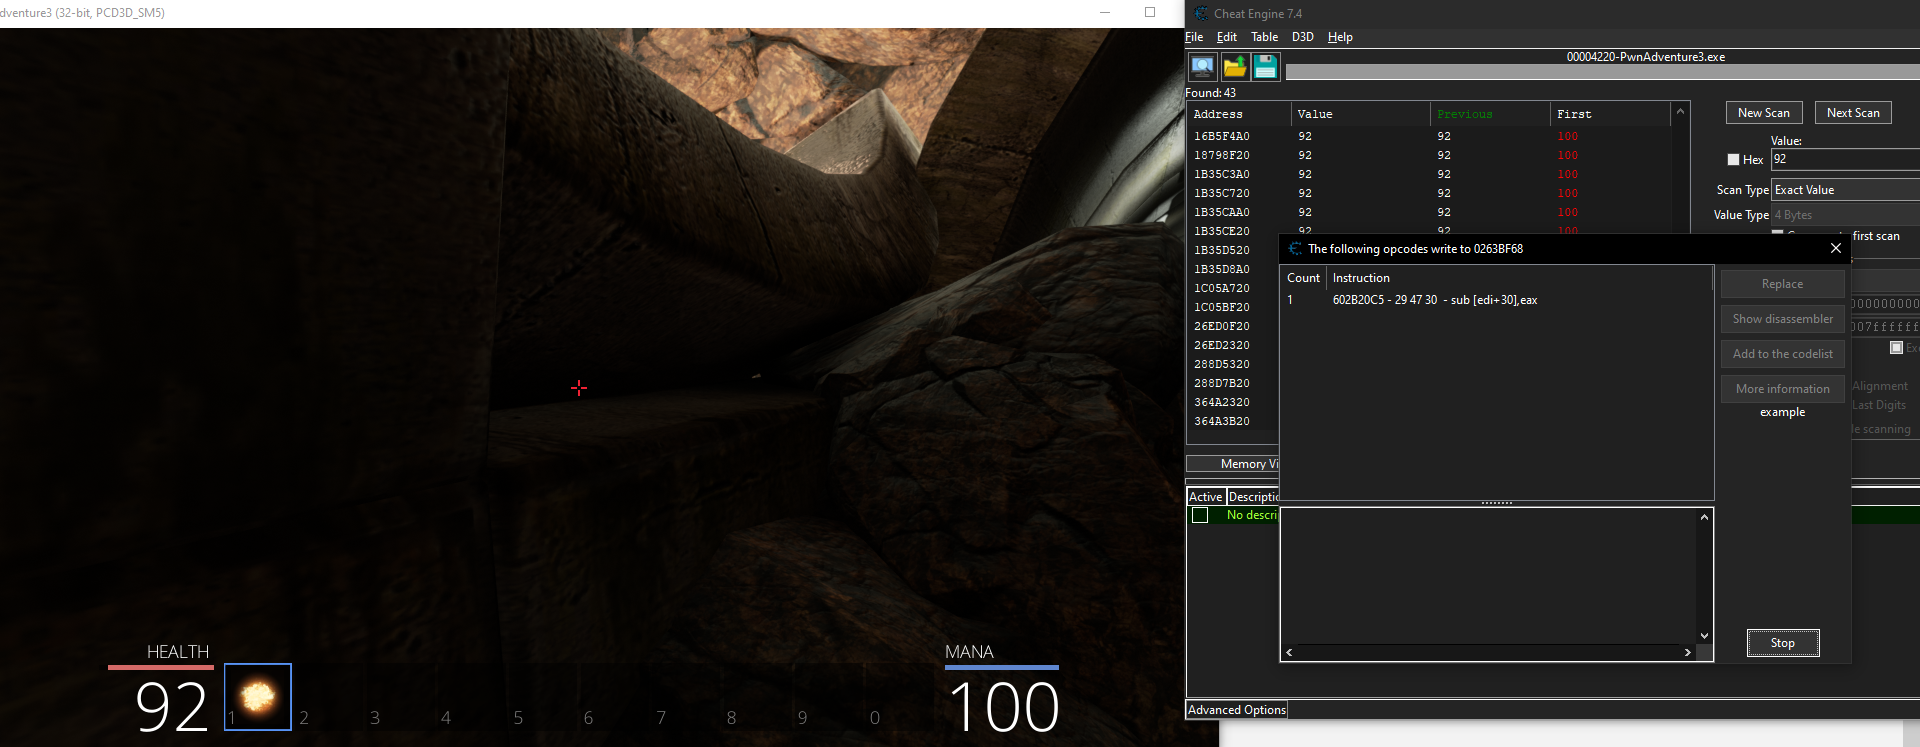The height and width of the screenshot is (747, 1920).
Task: Open Advanced Options panel
Action: pos(1236,710)
